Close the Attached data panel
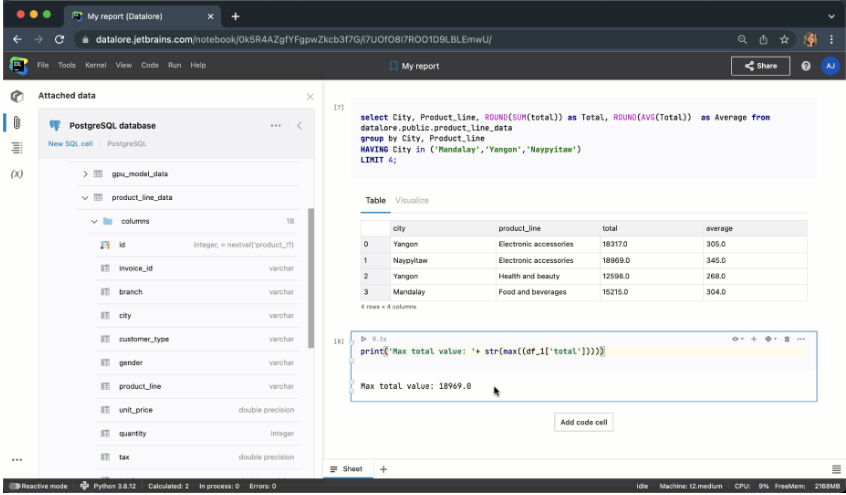846x495 pixels. click(x=309, y=96)
